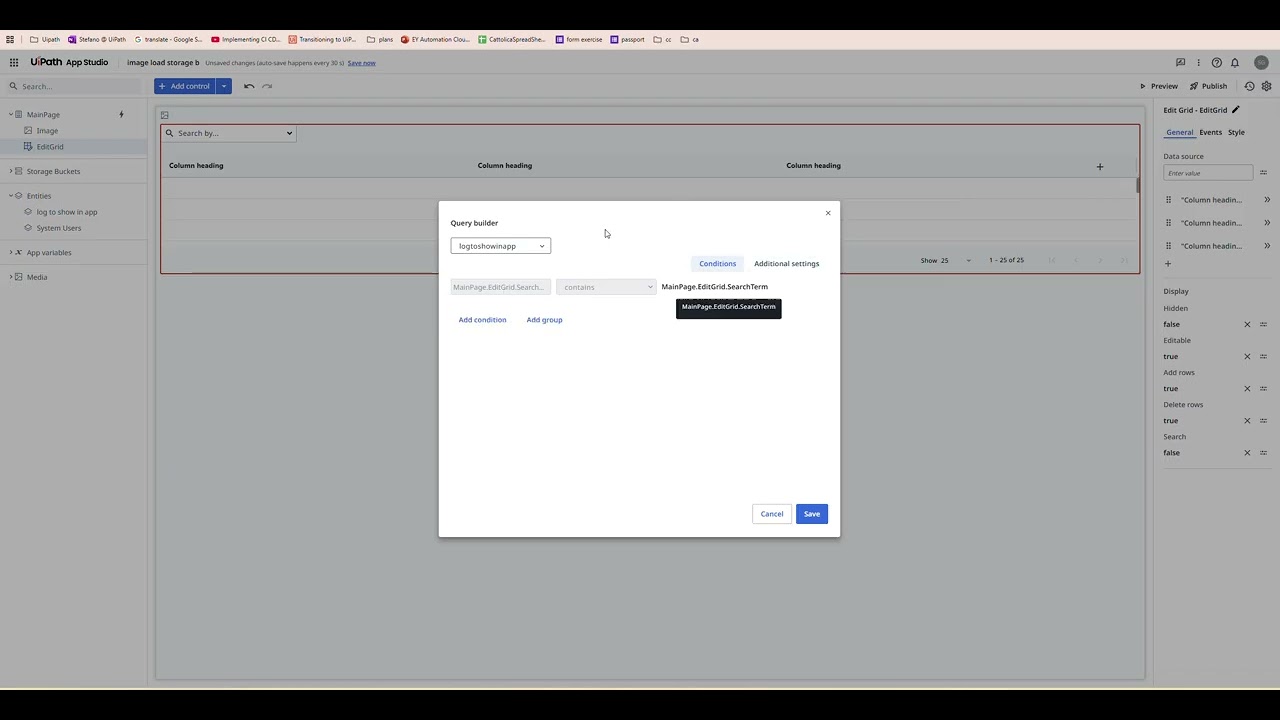Open the EY Automation Cloud bookmark

pyautogui.click(x=435, y=39)
